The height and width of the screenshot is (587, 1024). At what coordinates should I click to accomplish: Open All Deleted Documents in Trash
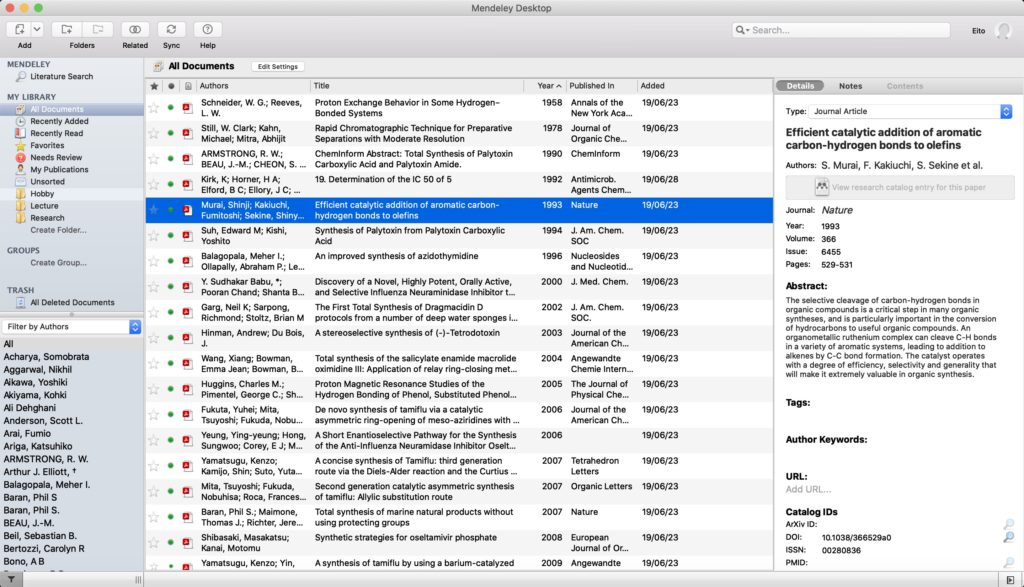pos(72,302)
